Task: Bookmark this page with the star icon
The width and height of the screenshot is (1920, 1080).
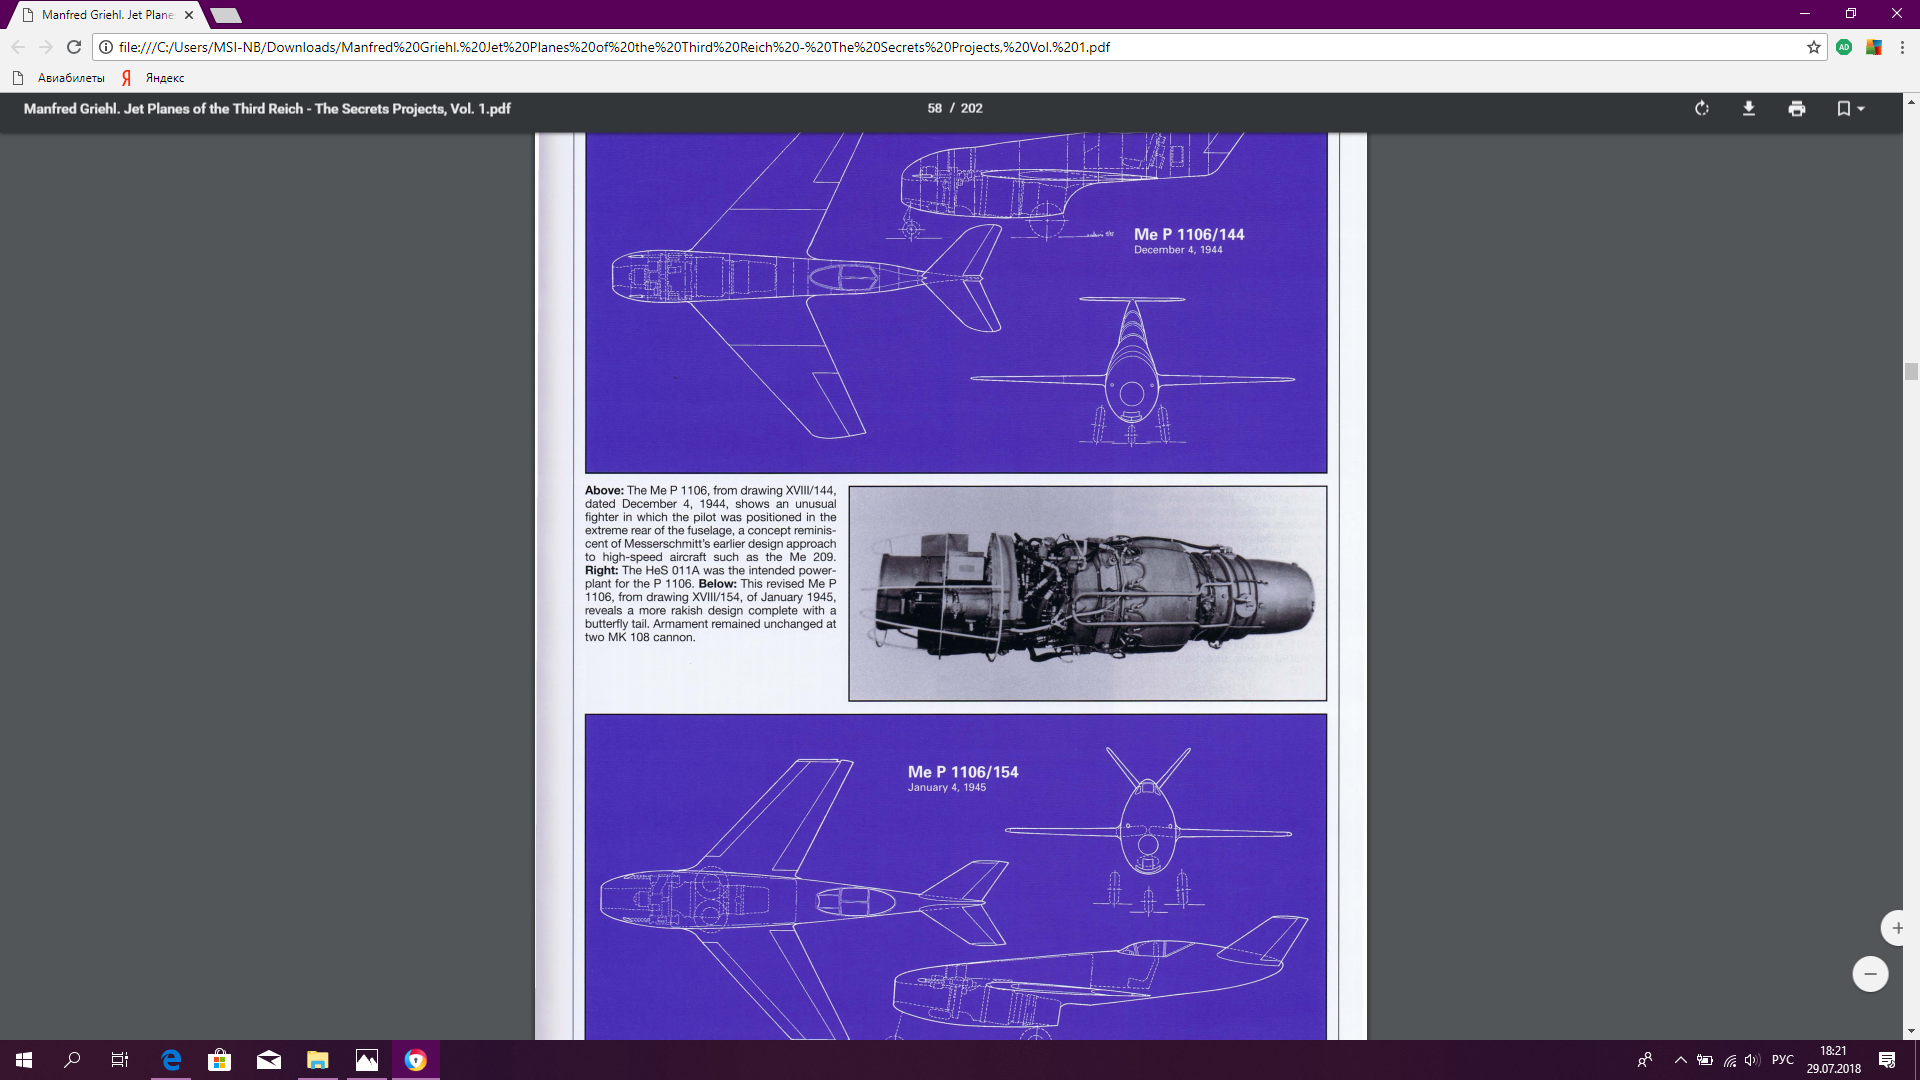Action: 1813,47
